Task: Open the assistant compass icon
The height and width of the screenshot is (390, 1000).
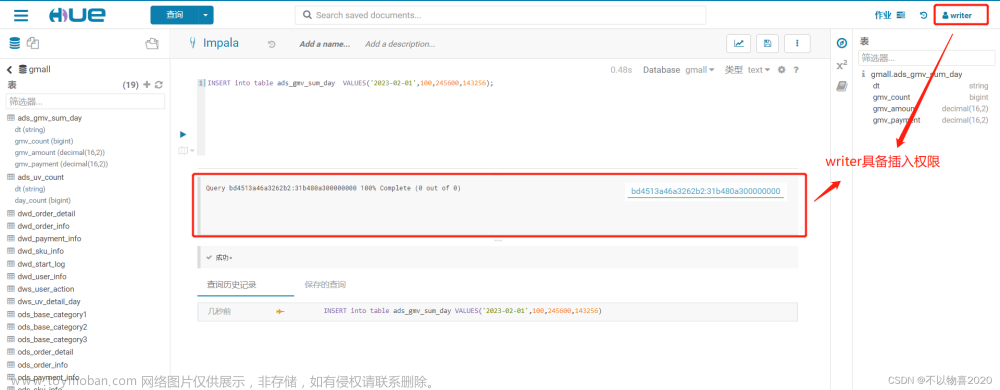Action: click(842, 43)
